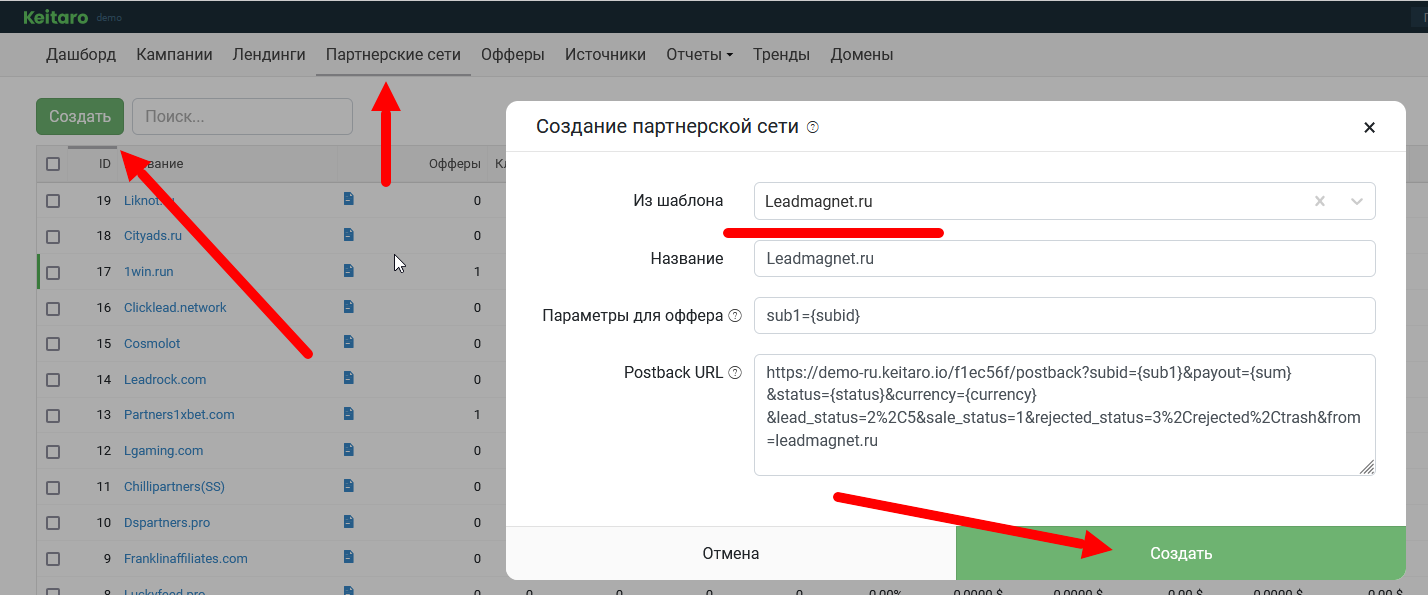1428x595 pixels.
Task: Switch to the Лендинги tab
Action: pyautogui.click(x=269, y=55)
